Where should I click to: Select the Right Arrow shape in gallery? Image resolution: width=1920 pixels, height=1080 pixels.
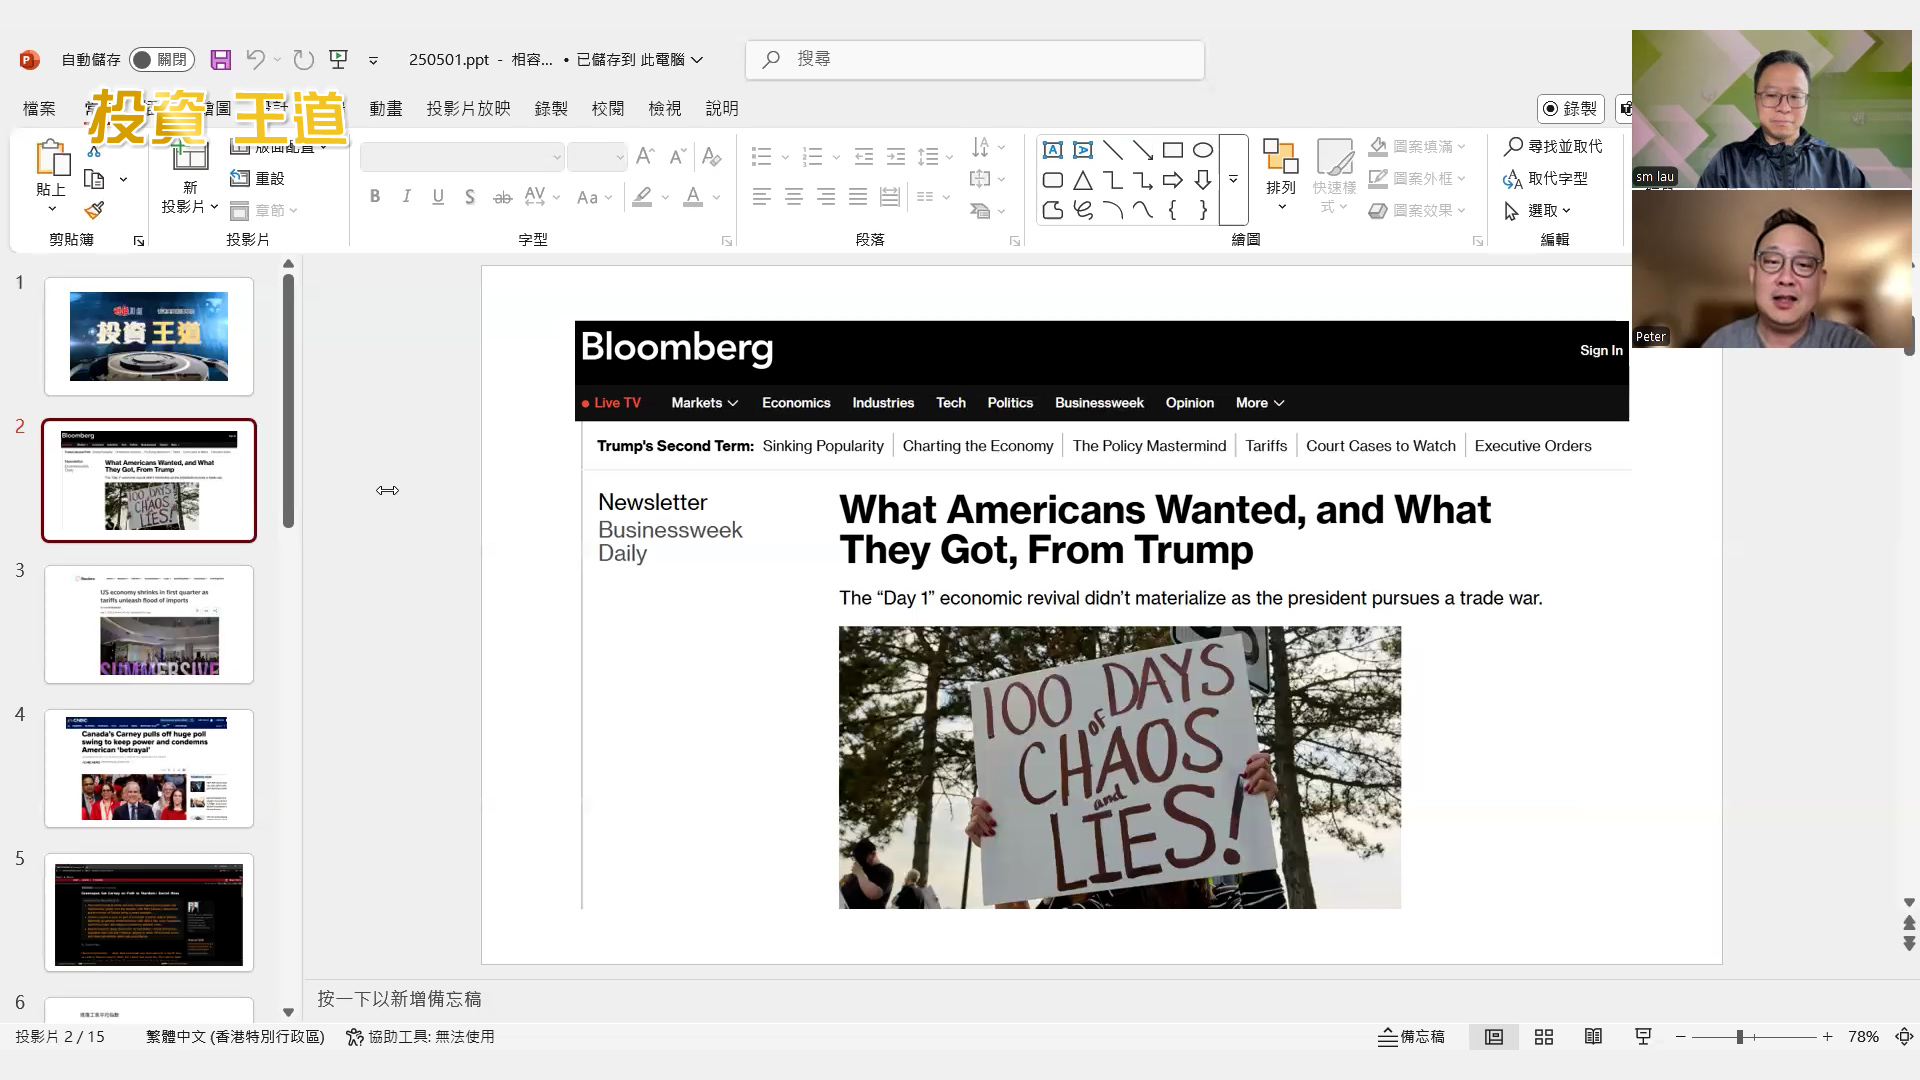(x=1173, y=180)
